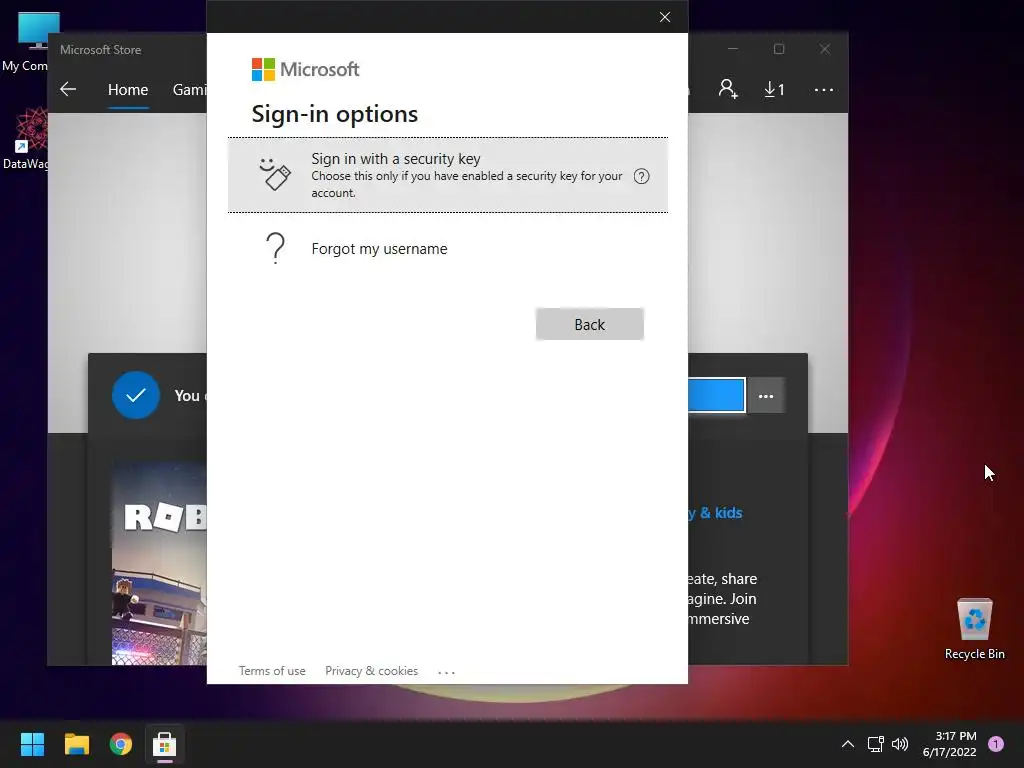Click Microsoft Store account sign-in icon
1024x768 pixels.
point(728,89)
